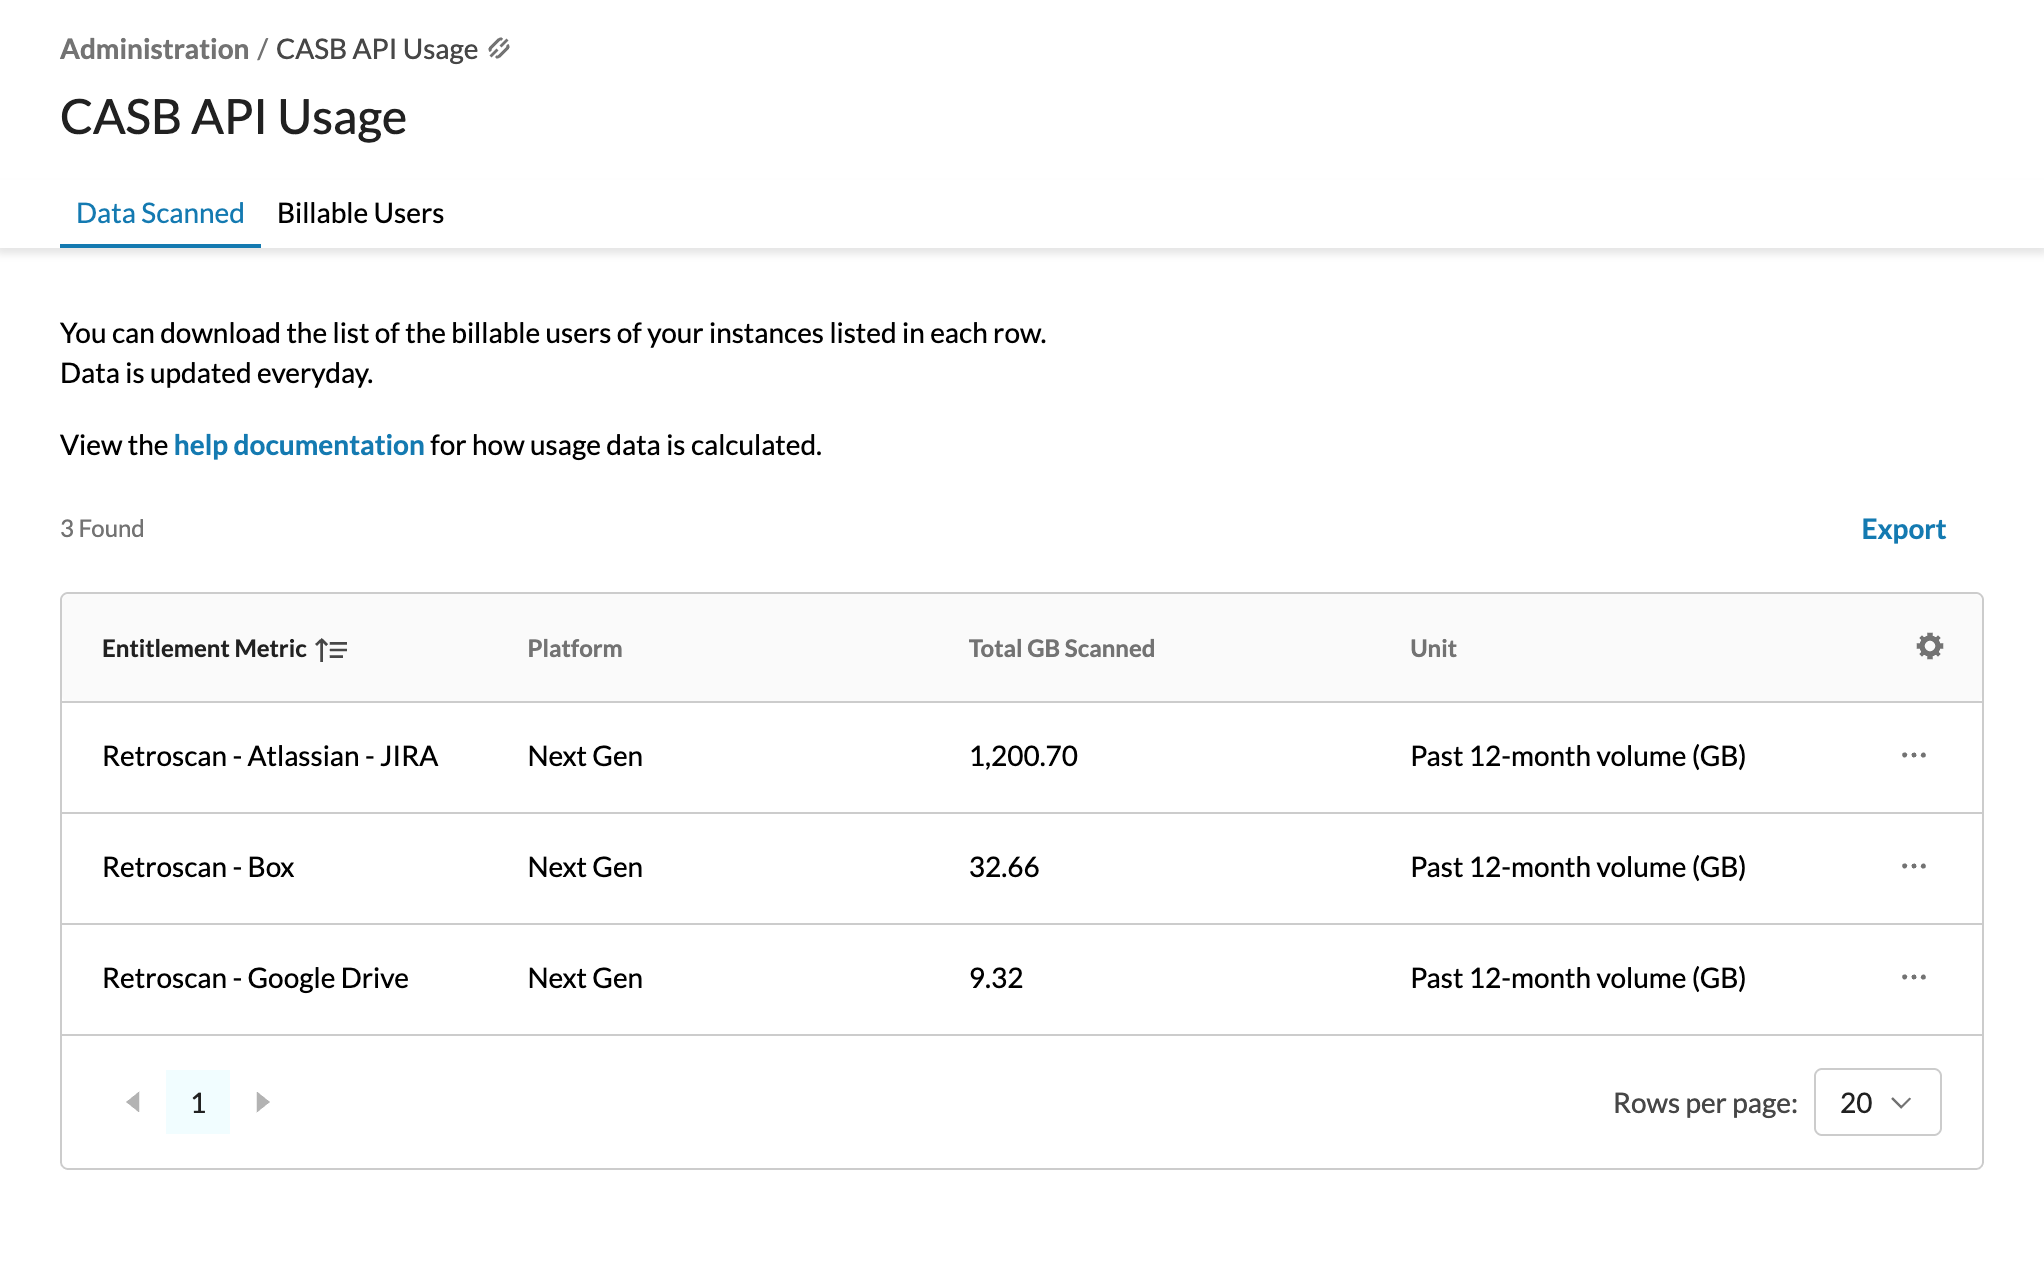Image resolution: width=2044 pixels, height=1288 pixels.
Task: Navigate to Administration via the breadcrumb
Action: (155, 48)
